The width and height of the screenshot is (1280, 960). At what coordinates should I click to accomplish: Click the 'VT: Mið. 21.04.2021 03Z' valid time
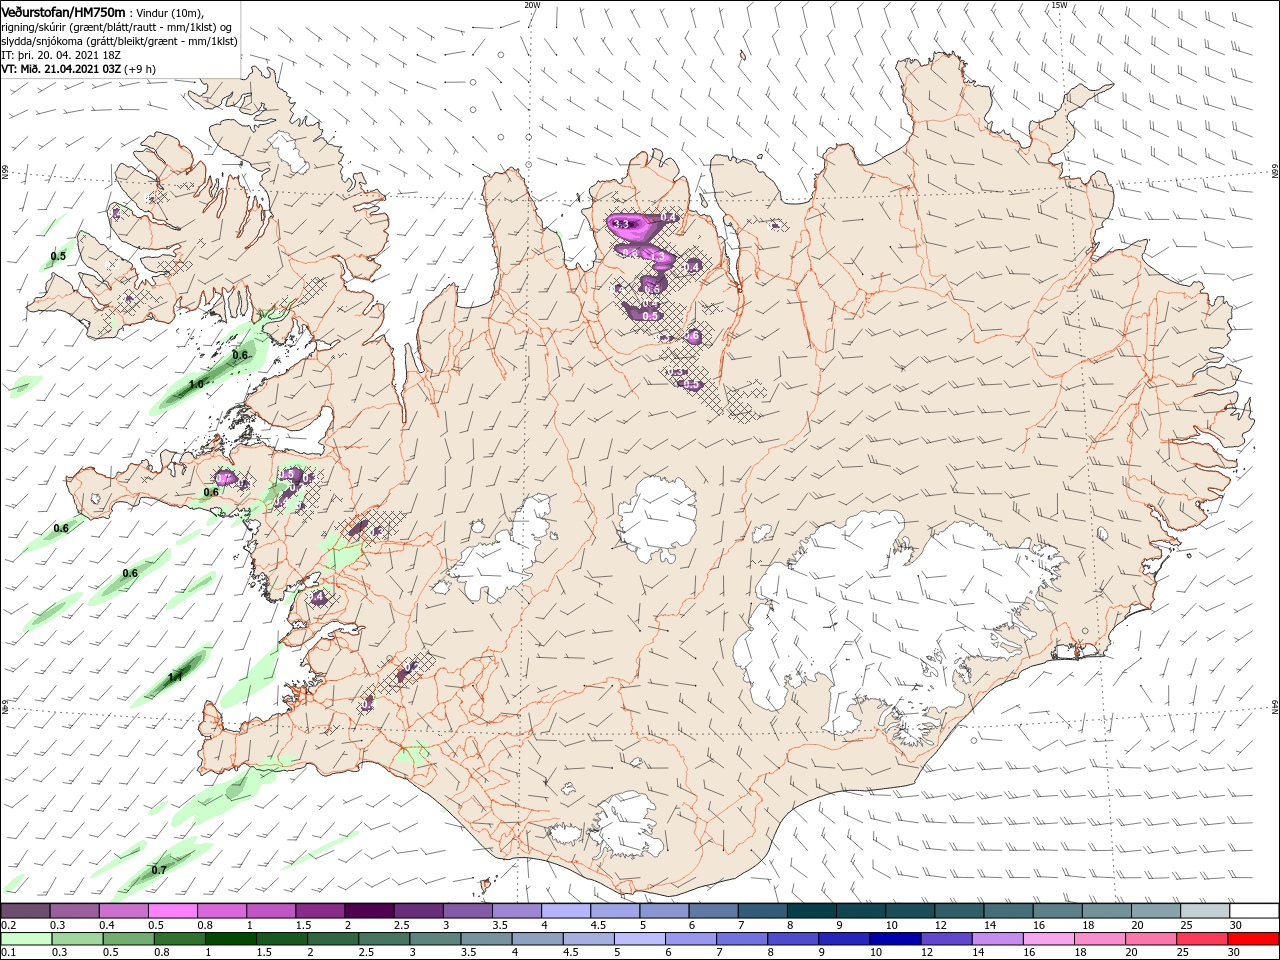point(62,69)
